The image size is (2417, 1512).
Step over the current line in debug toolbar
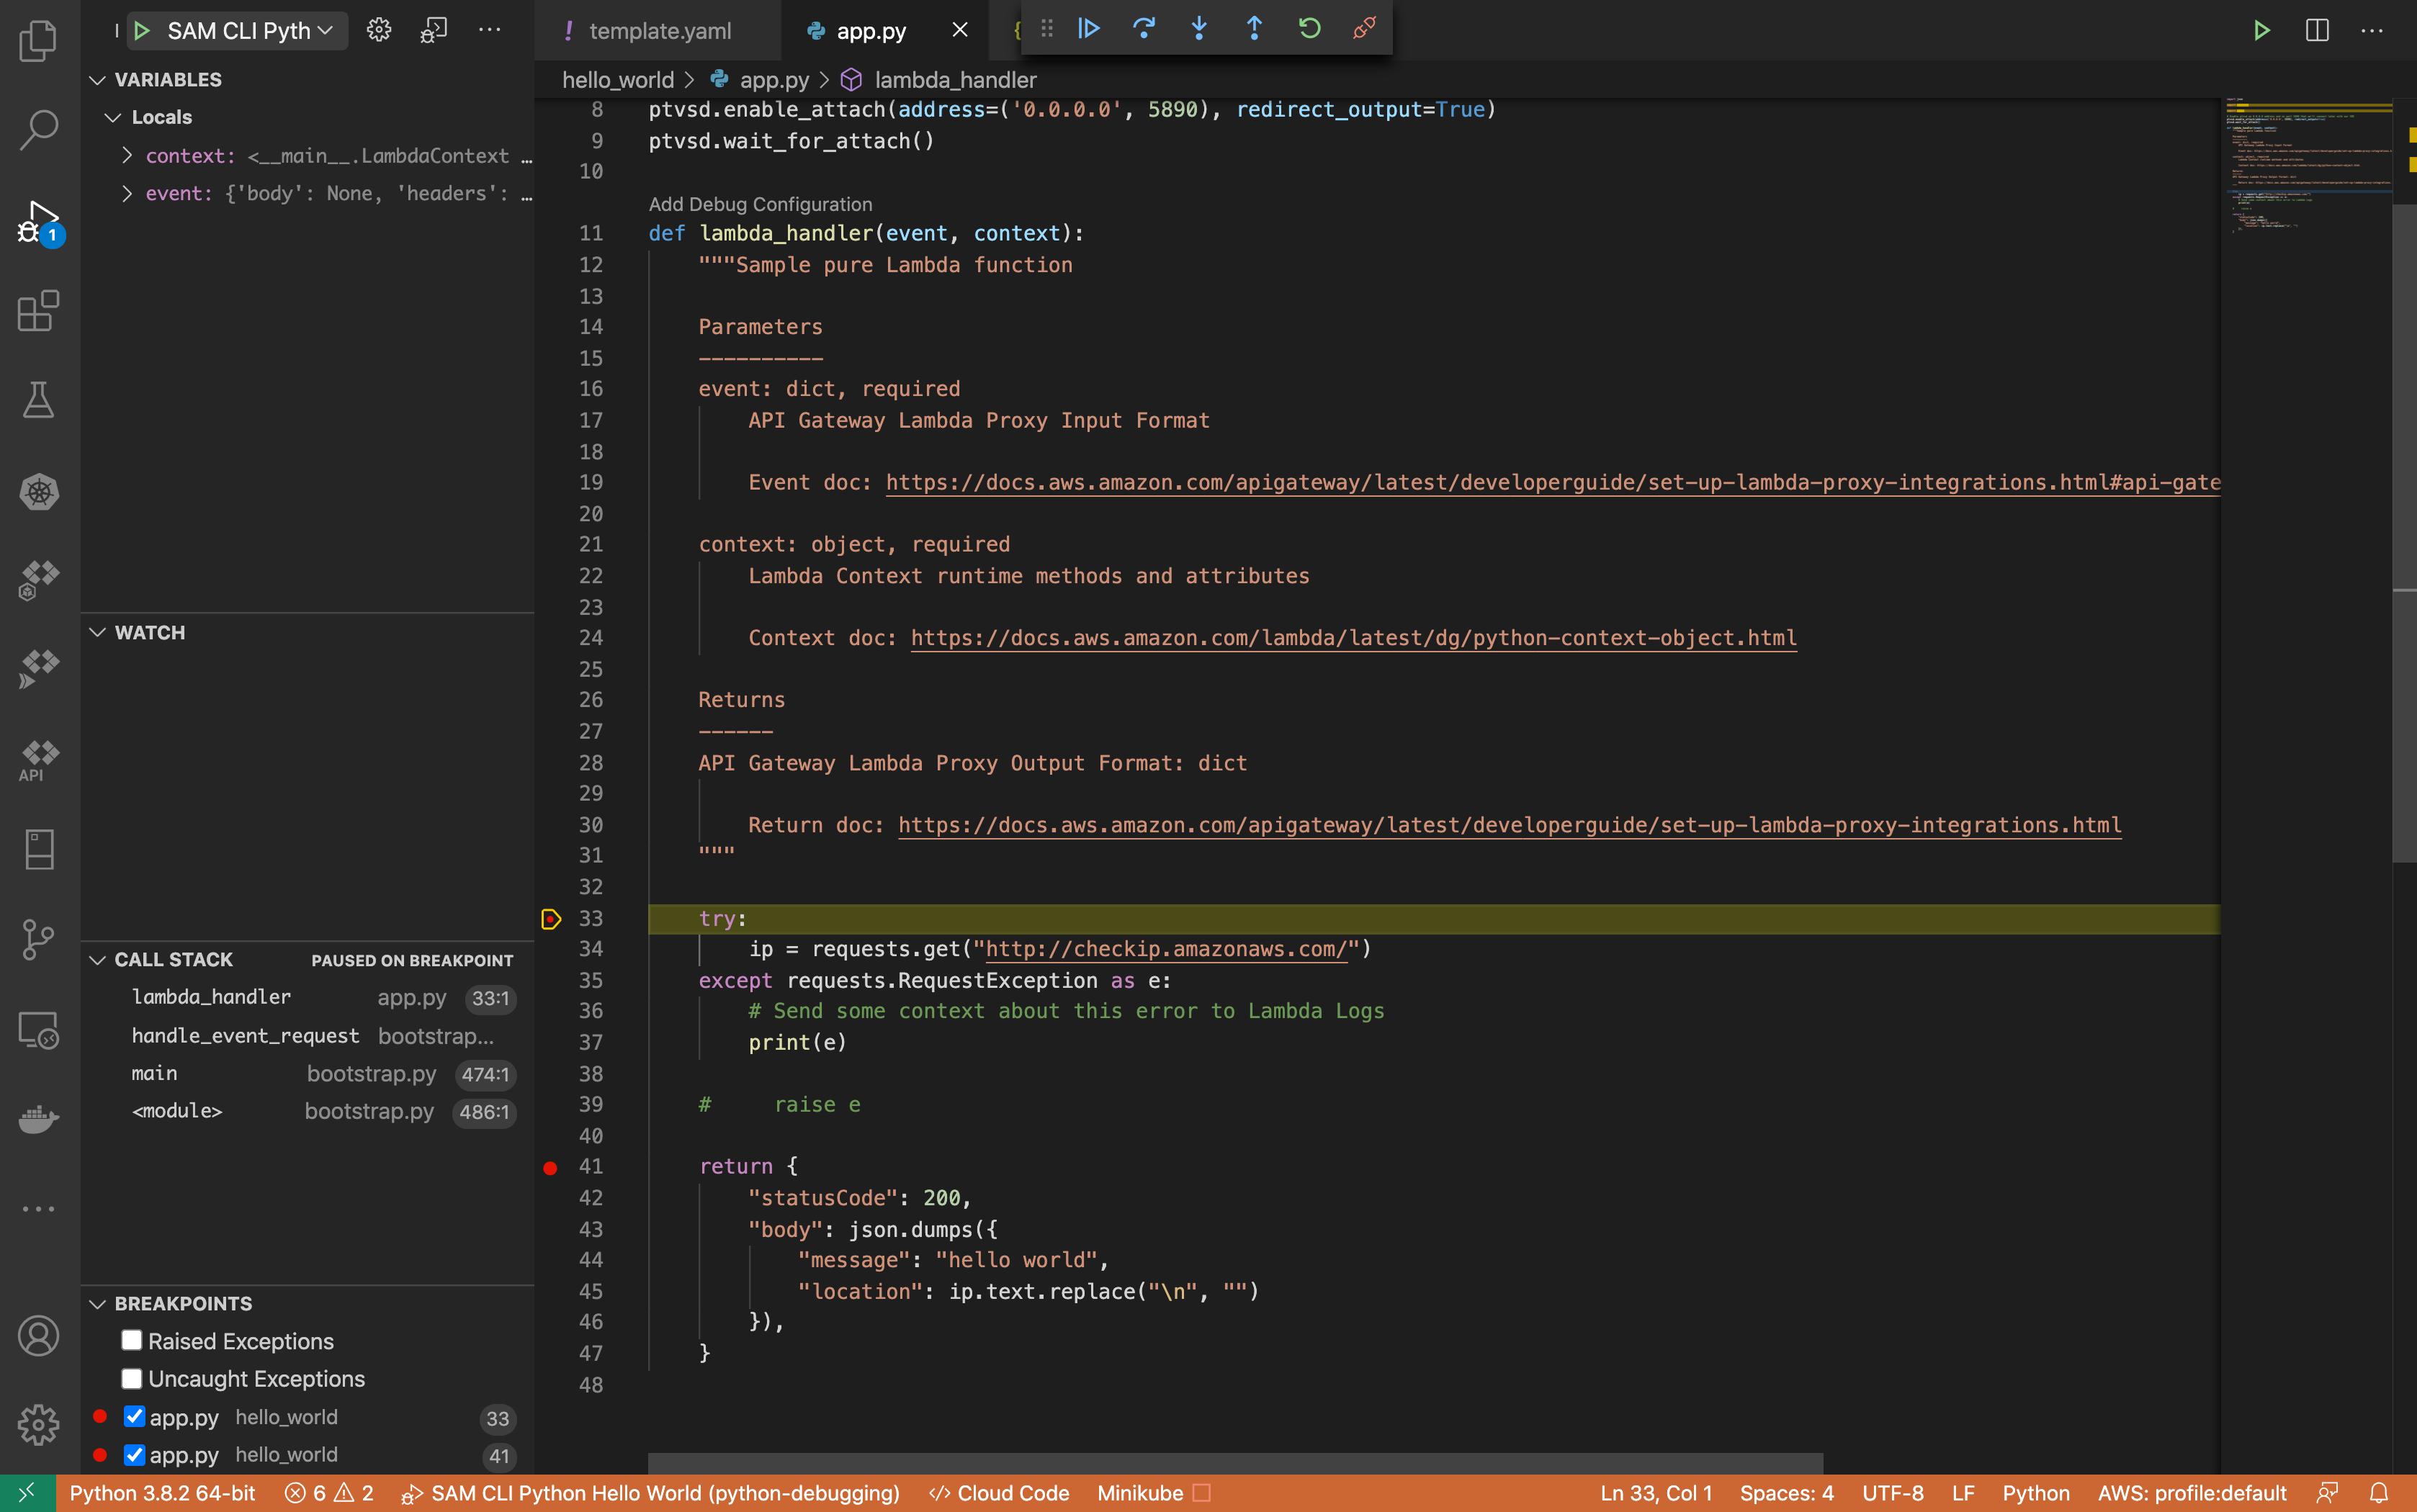point(1144,29)
